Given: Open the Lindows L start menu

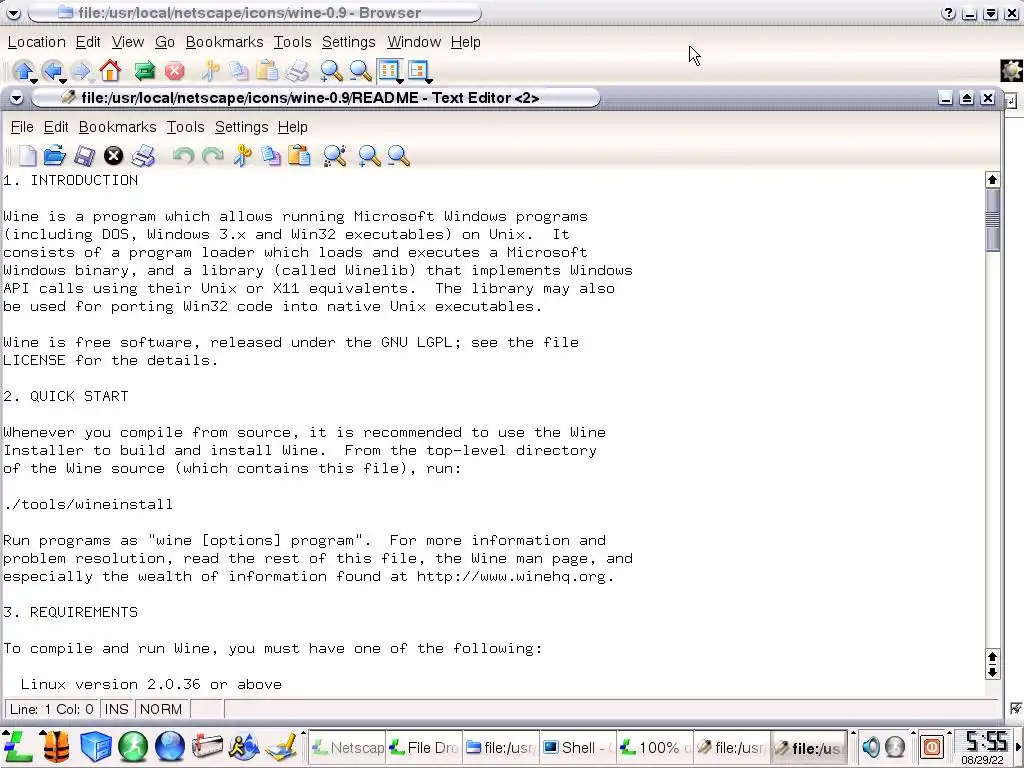Looking at the screenshot, I should 18,746.
